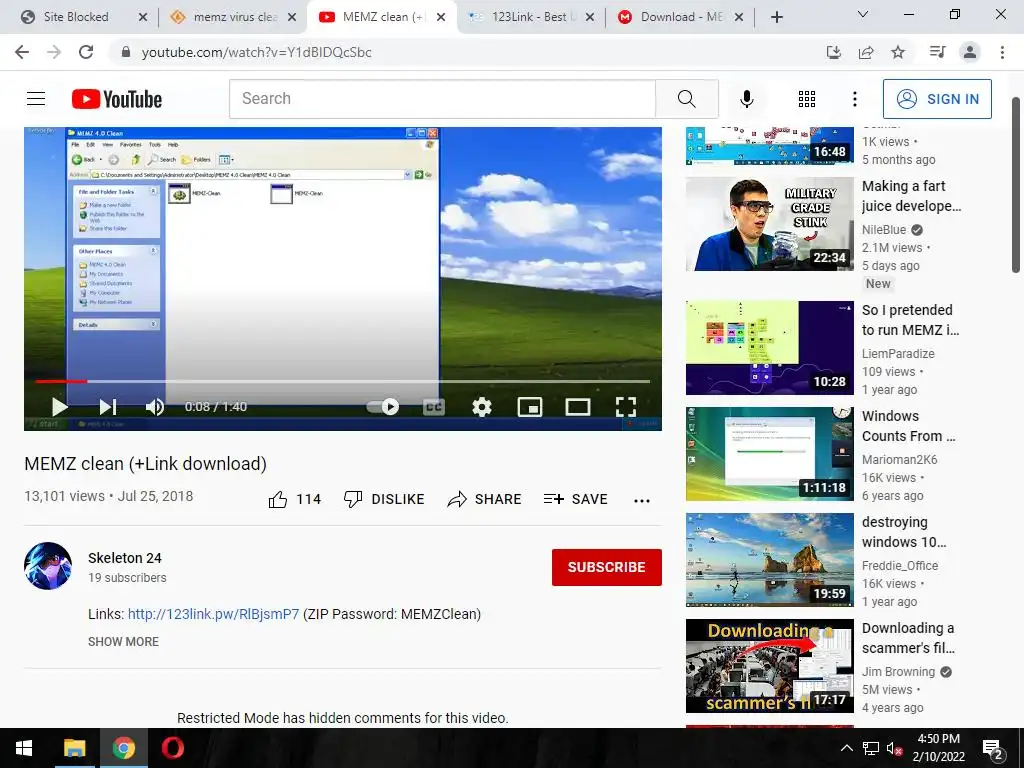Play the video
1024x768 pixels.
point(59,407)
